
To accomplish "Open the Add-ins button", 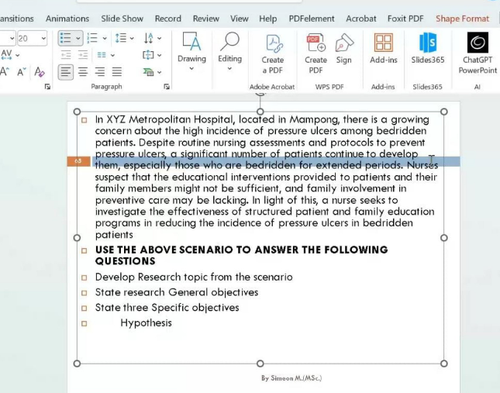I will [383, 49].
